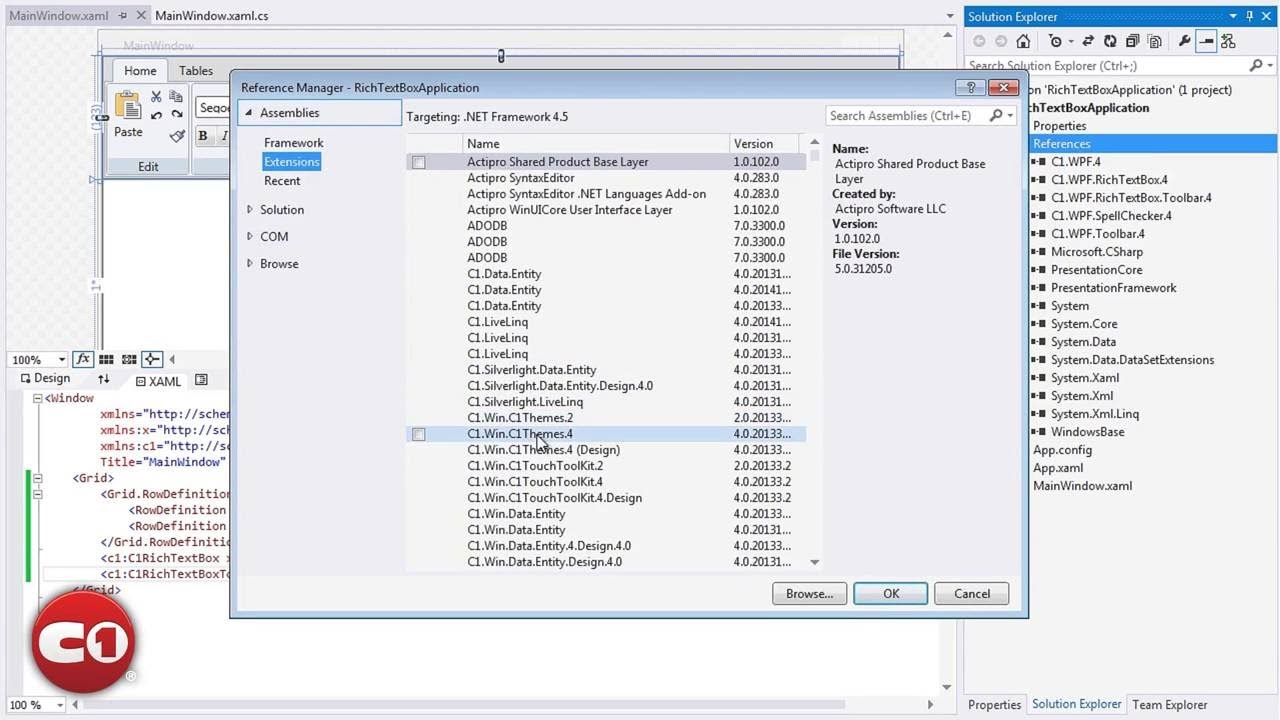Image resolution: width=1280 pixels, height=720 pixels.
Task: Click Solution Explorer Forward arrow icon
Action: (1001, 41)
